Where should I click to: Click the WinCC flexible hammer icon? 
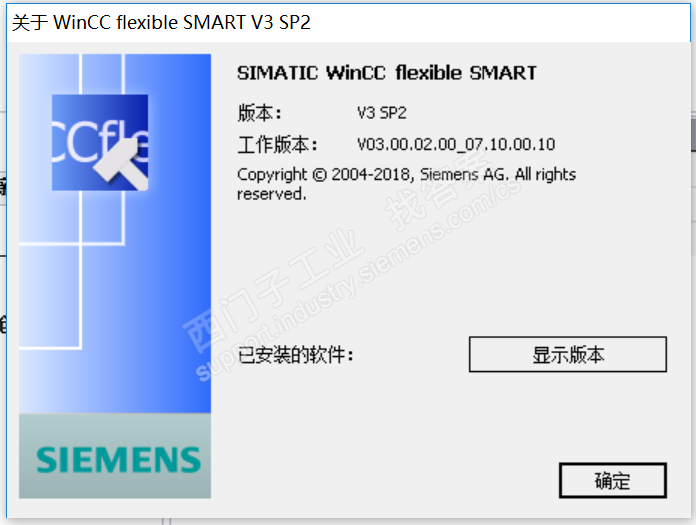(100, 142)
